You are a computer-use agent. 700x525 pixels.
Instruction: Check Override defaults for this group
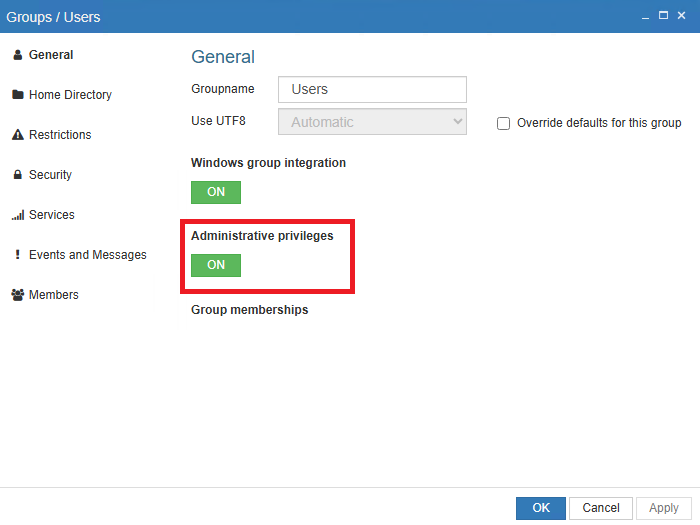pos(504,123)
